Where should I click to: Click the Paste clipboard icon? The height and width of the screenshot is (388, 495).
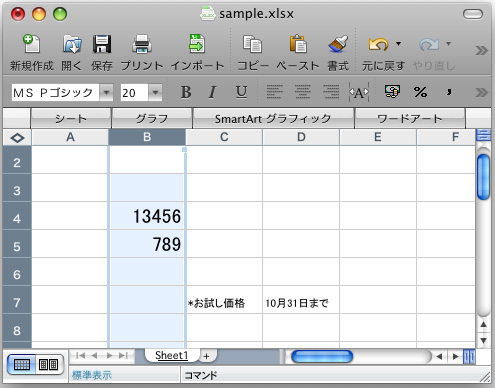tap(298, 44)
